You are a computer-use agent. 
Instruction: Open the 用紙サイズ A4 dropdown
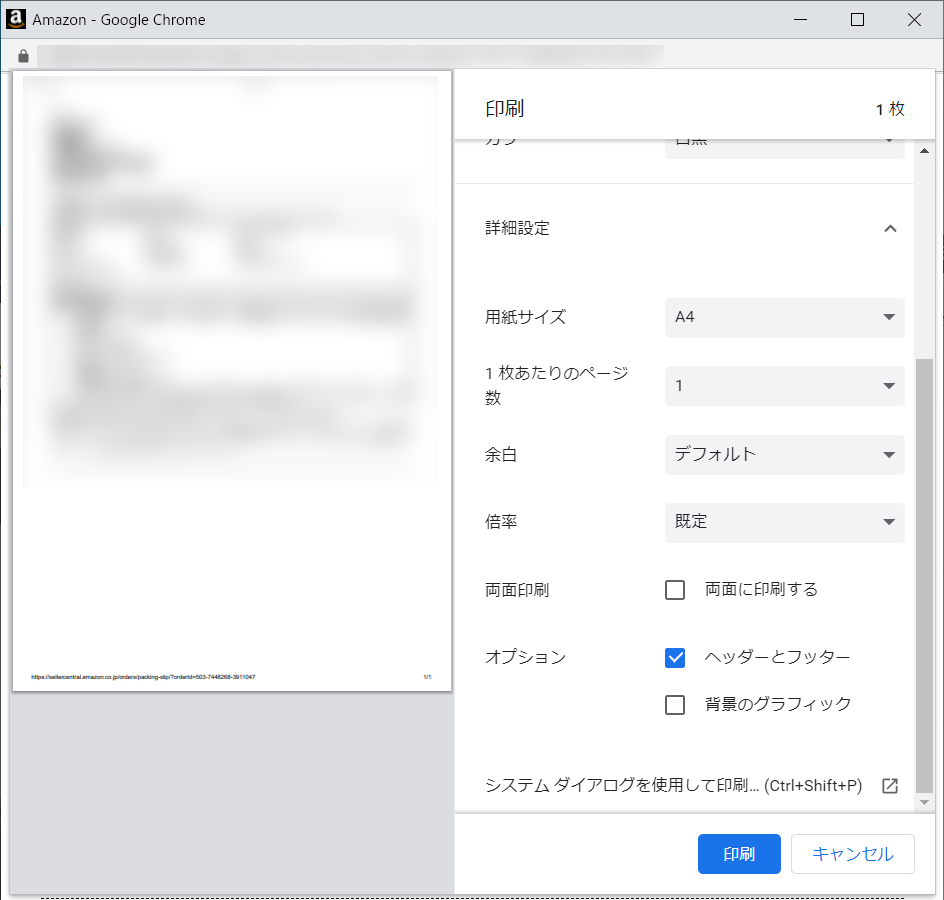tap(784, 317)
